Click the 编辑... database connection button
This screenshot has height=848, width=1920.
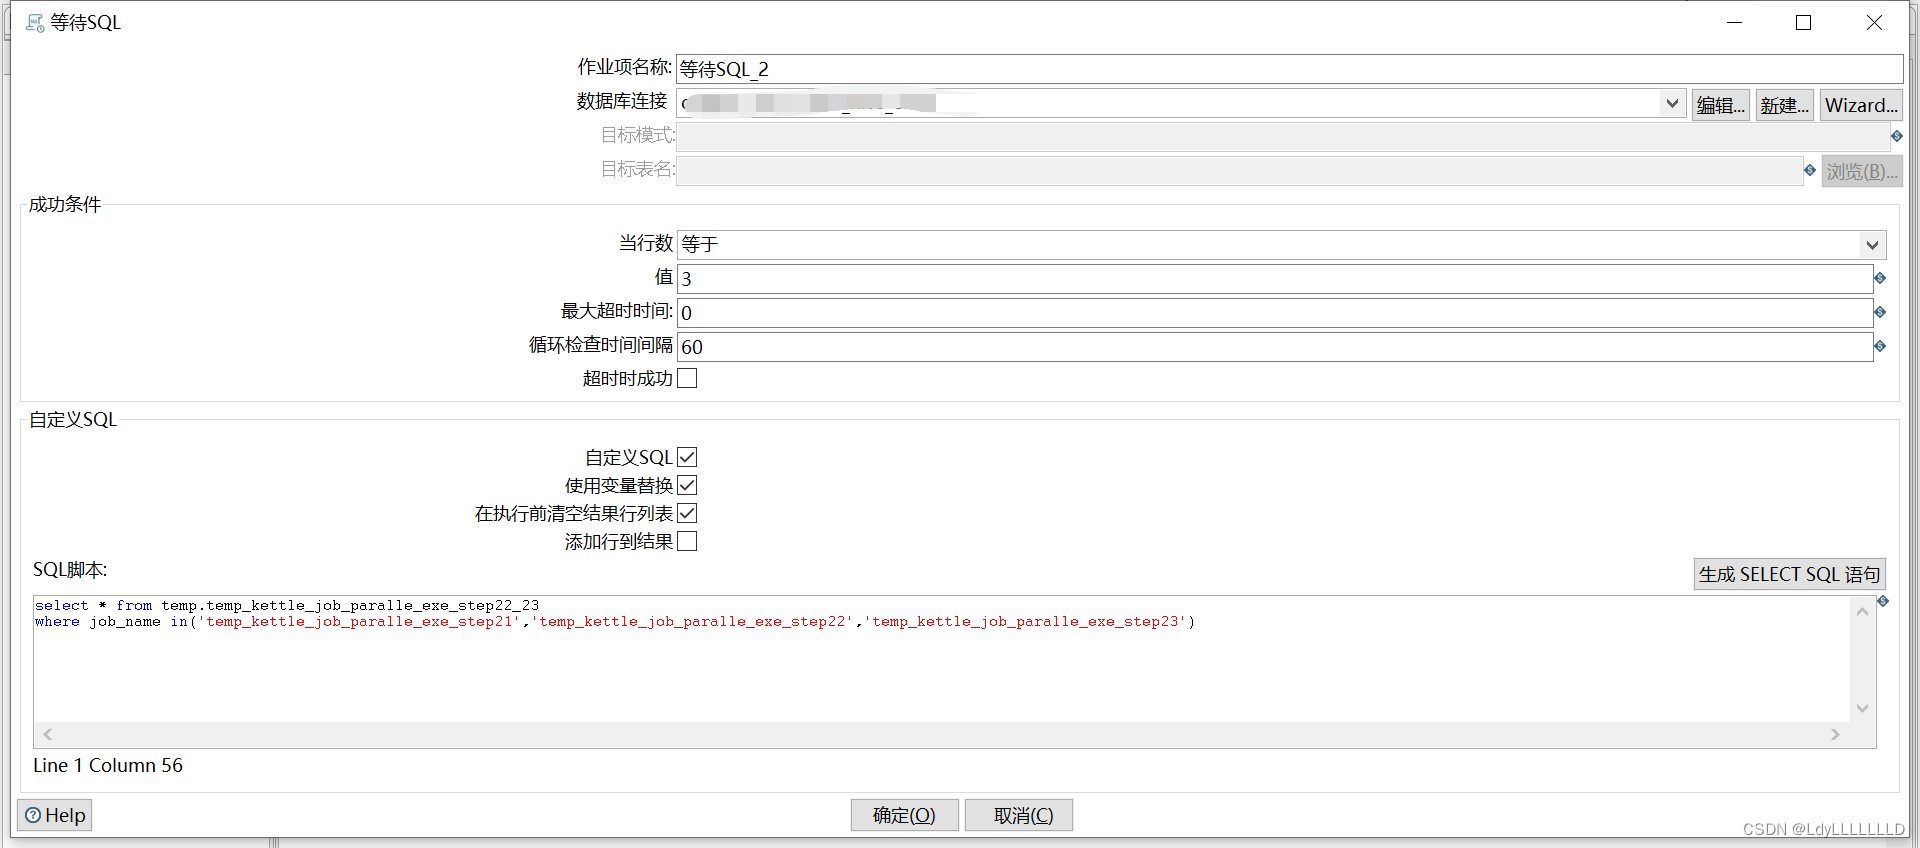click(x=1721, y=105)
